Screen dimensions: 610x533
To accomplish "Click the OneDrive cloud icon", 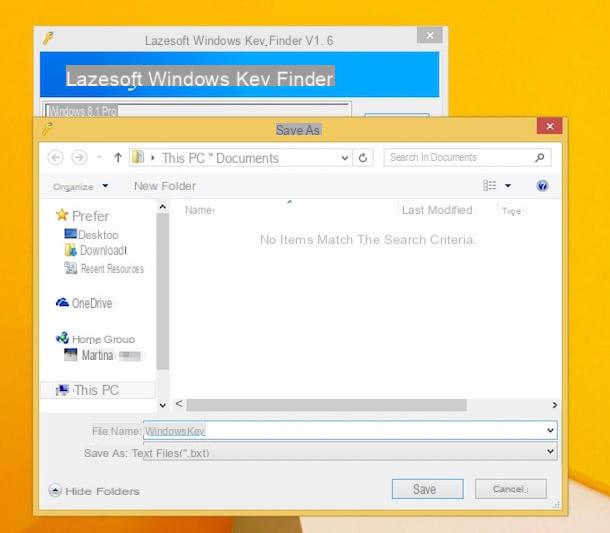I will (62, 302).
